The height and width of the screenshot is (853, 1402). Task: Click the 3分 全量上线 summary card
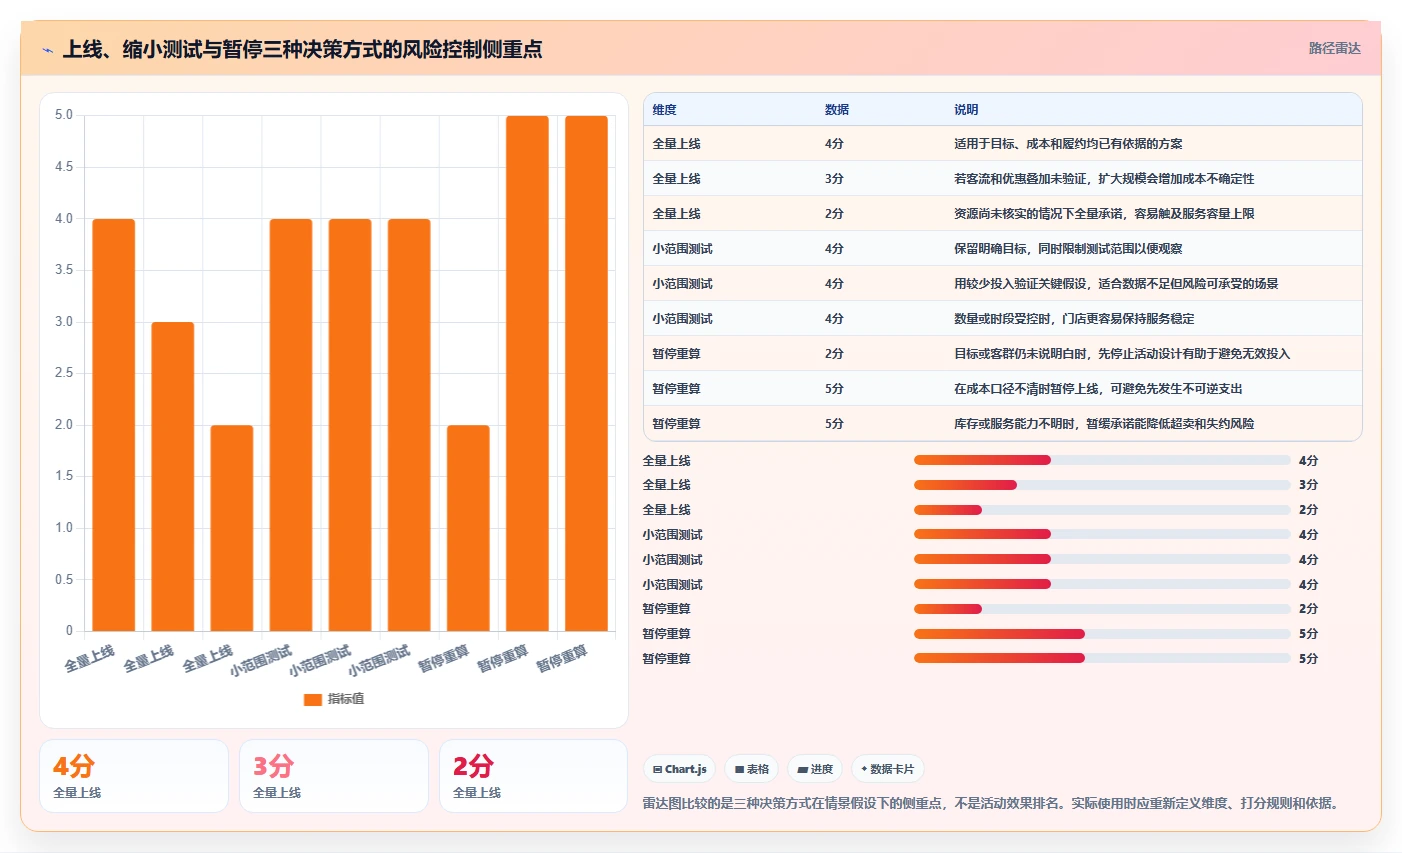[x=334, y=776]
